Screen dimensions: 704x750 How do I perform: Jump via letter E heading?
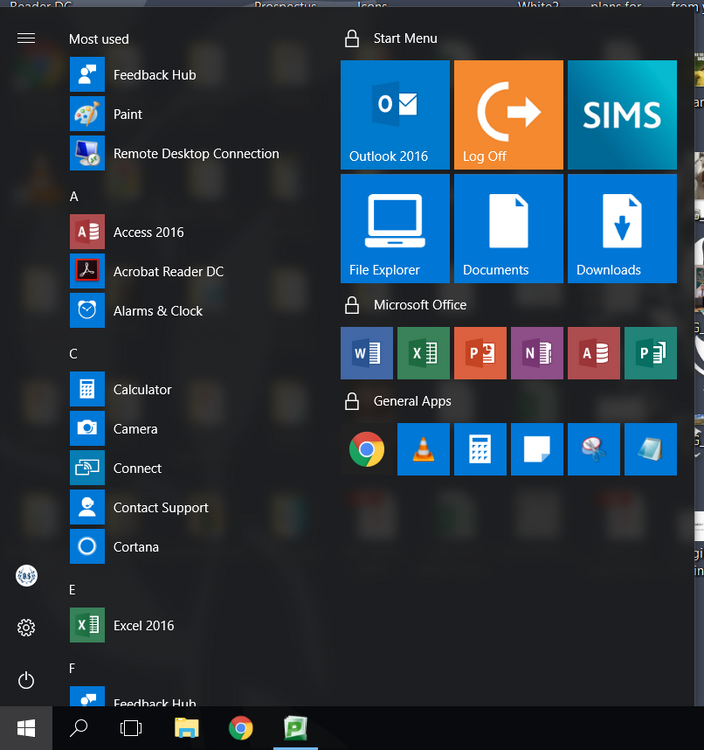point(72,590)
